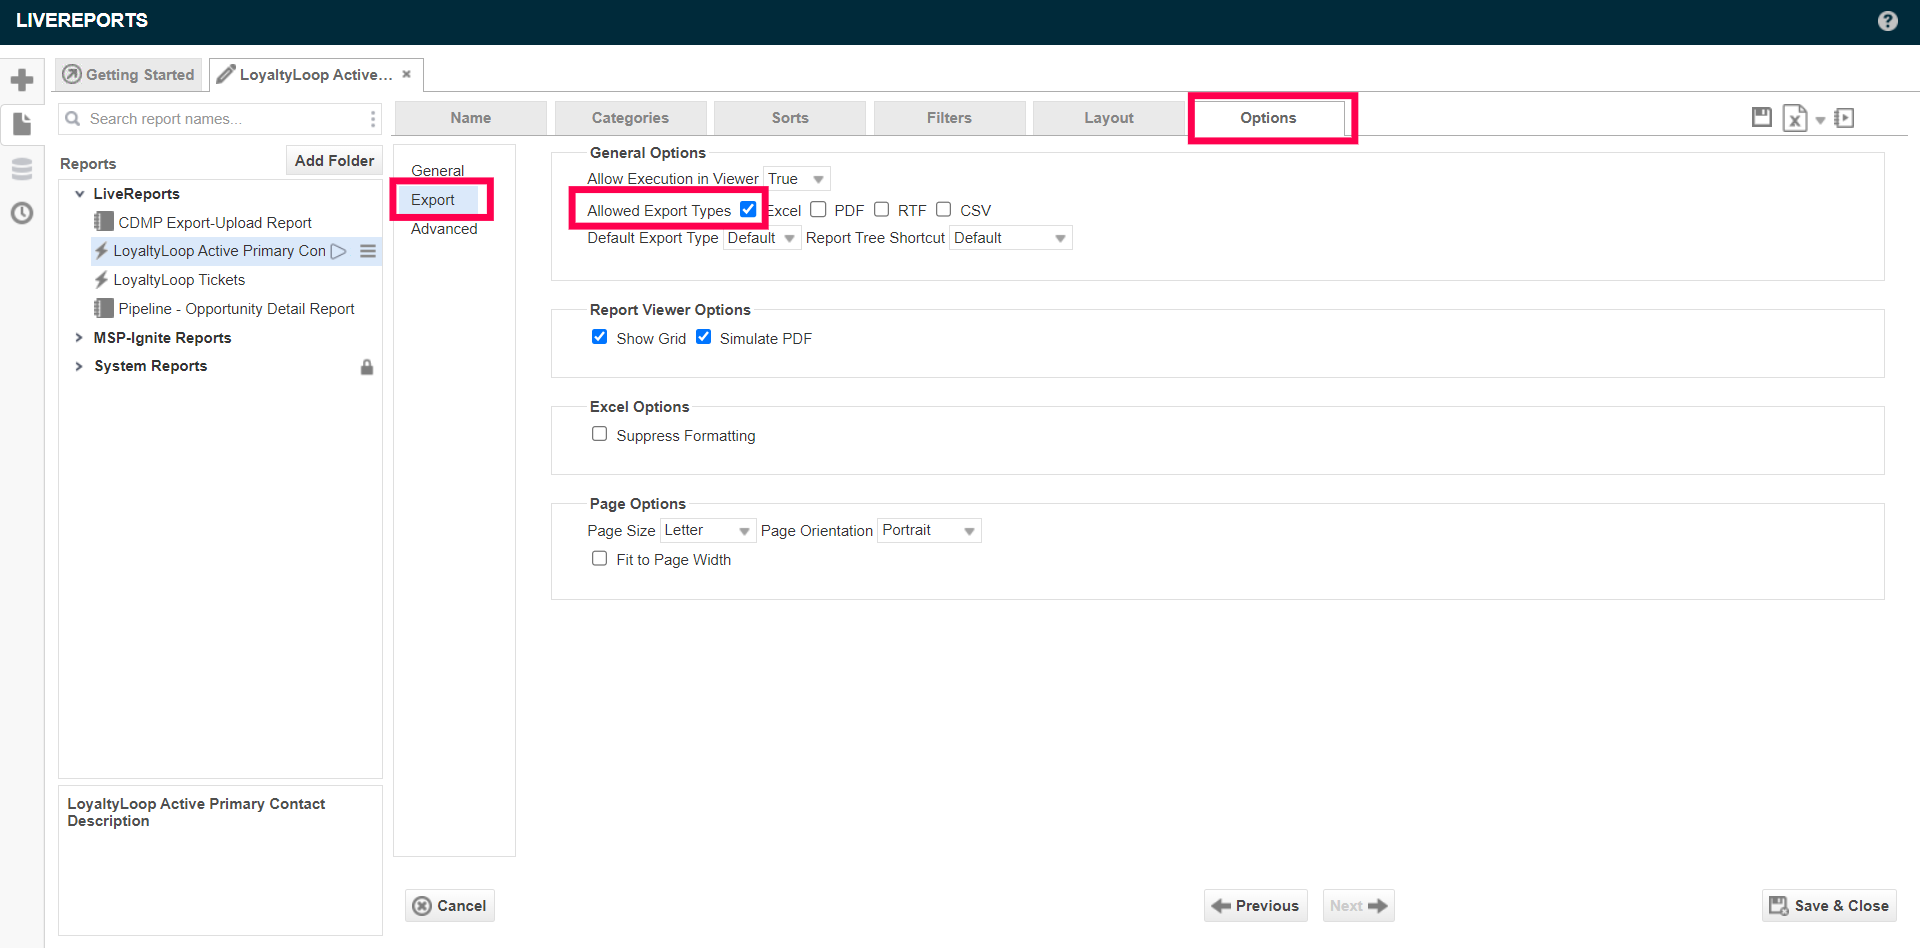Open the help question mark icon

[x=1887, y=21]
